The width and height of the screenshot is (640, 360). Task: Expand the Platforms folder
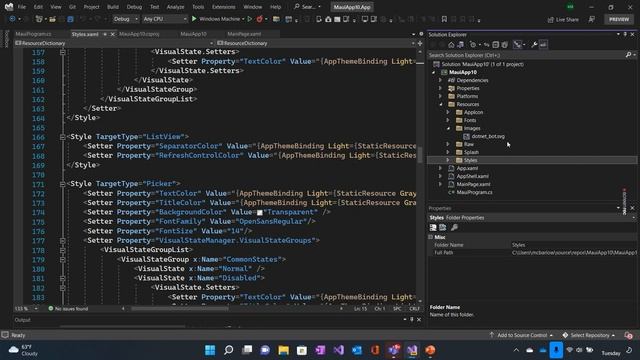pos(440,96)
